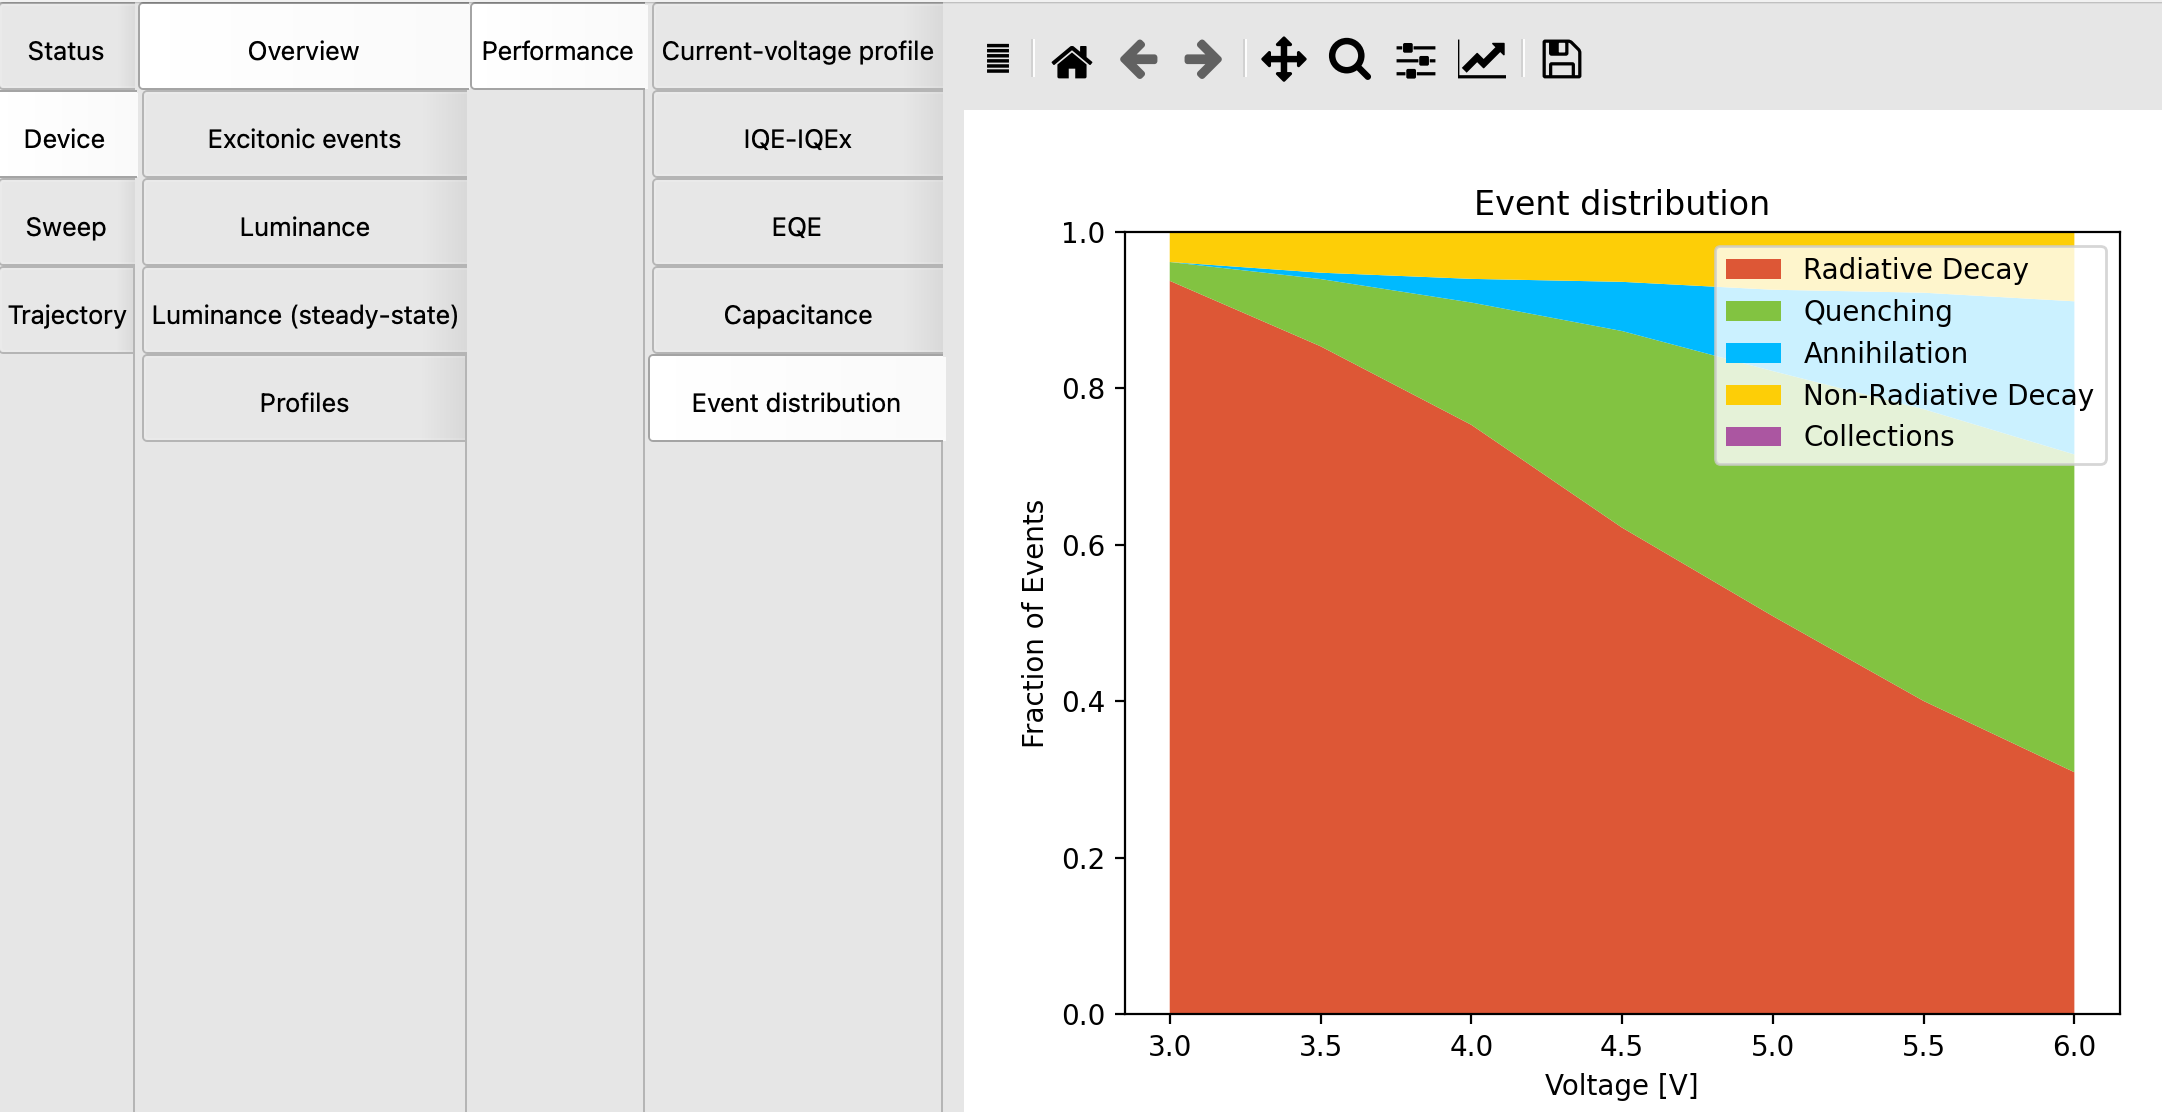This screenshot has height=1112, width=2162.
Task: Switch to the IQE-IQEx plot
Action: point(797,139)
